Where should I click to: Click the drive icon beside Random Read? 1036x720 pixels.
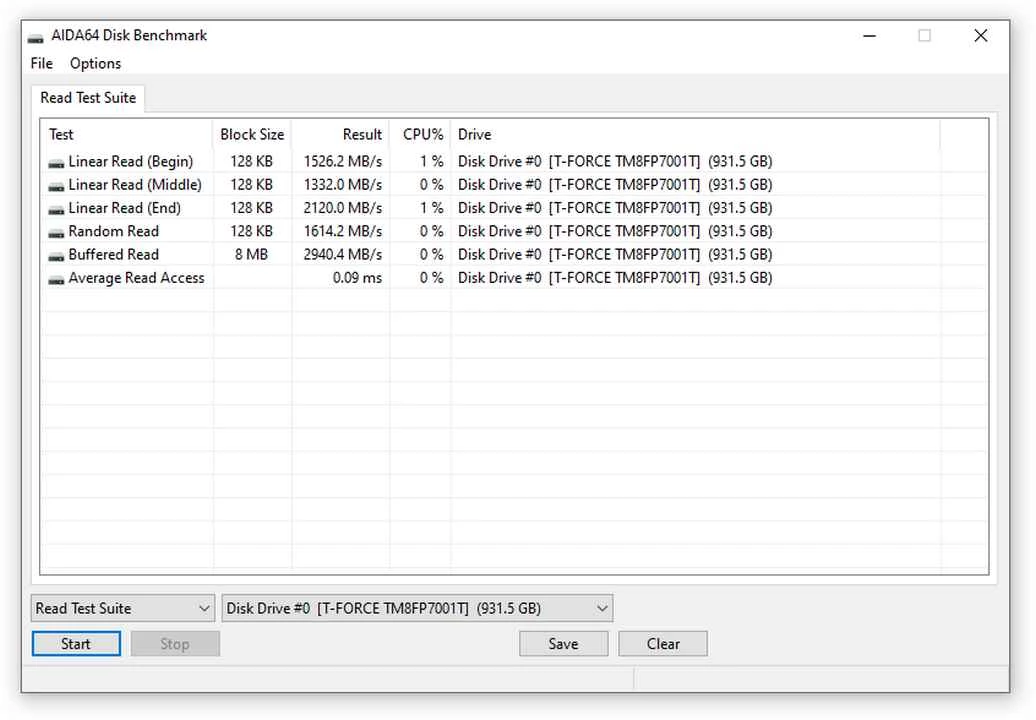[x=56, y=233]
